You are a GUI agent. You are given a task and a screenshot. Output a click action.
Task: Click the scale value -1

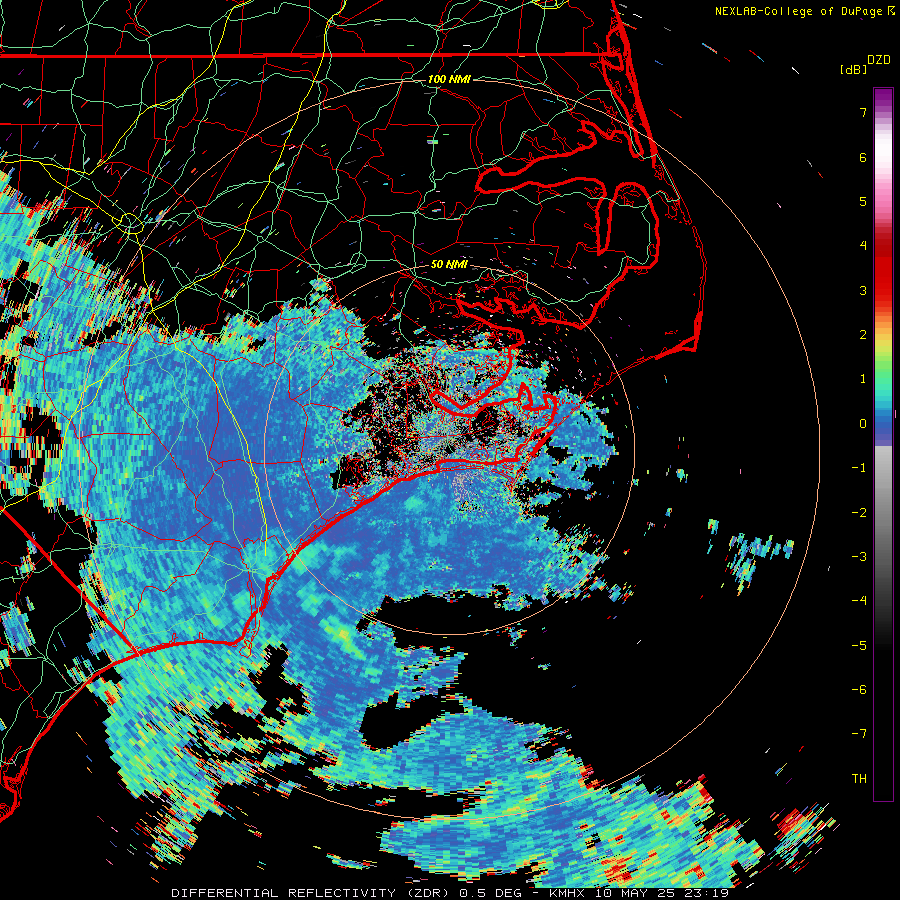tap(859, 468)
